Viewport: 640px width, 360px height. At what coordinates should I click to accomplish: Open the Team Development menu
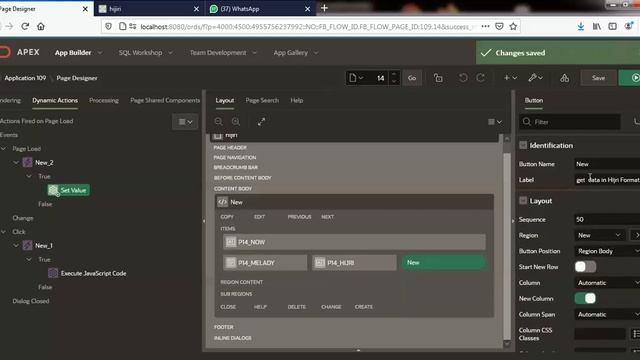(218, 53)
